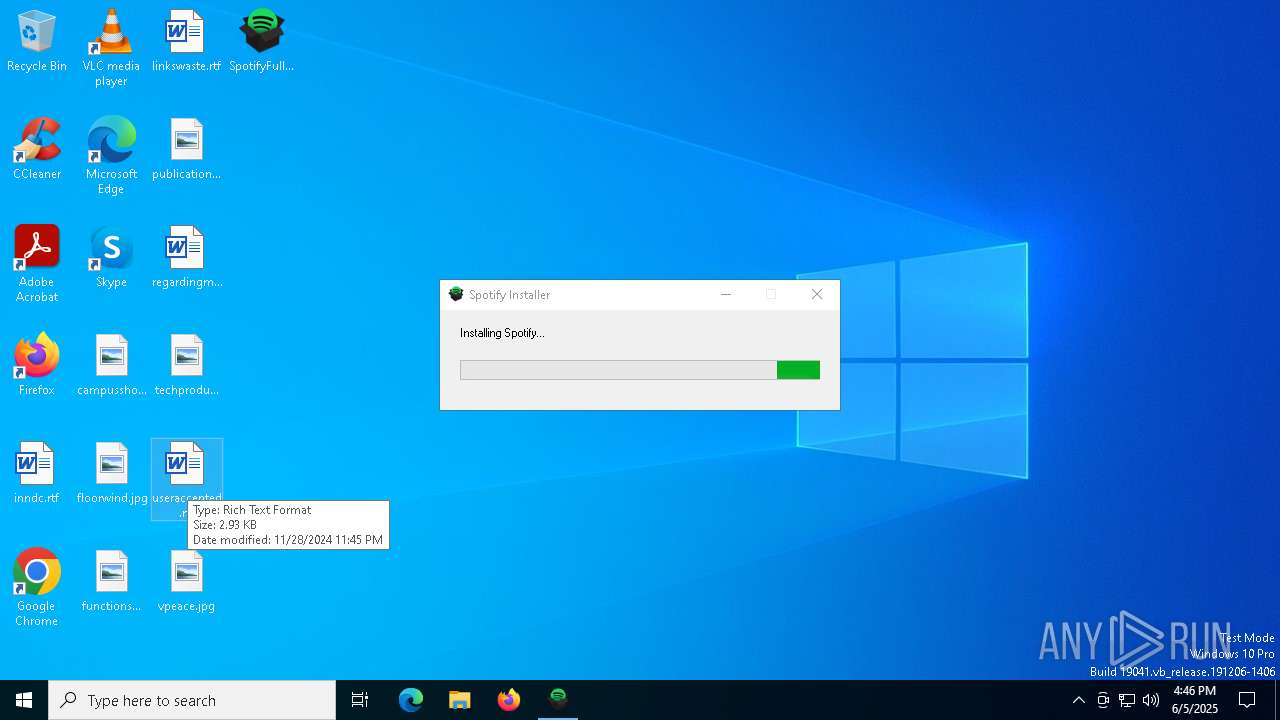Viewport: 1280px width, 720px height.
Task: Minimize the Spotify Installer window
Action: [x=726, y=294]
